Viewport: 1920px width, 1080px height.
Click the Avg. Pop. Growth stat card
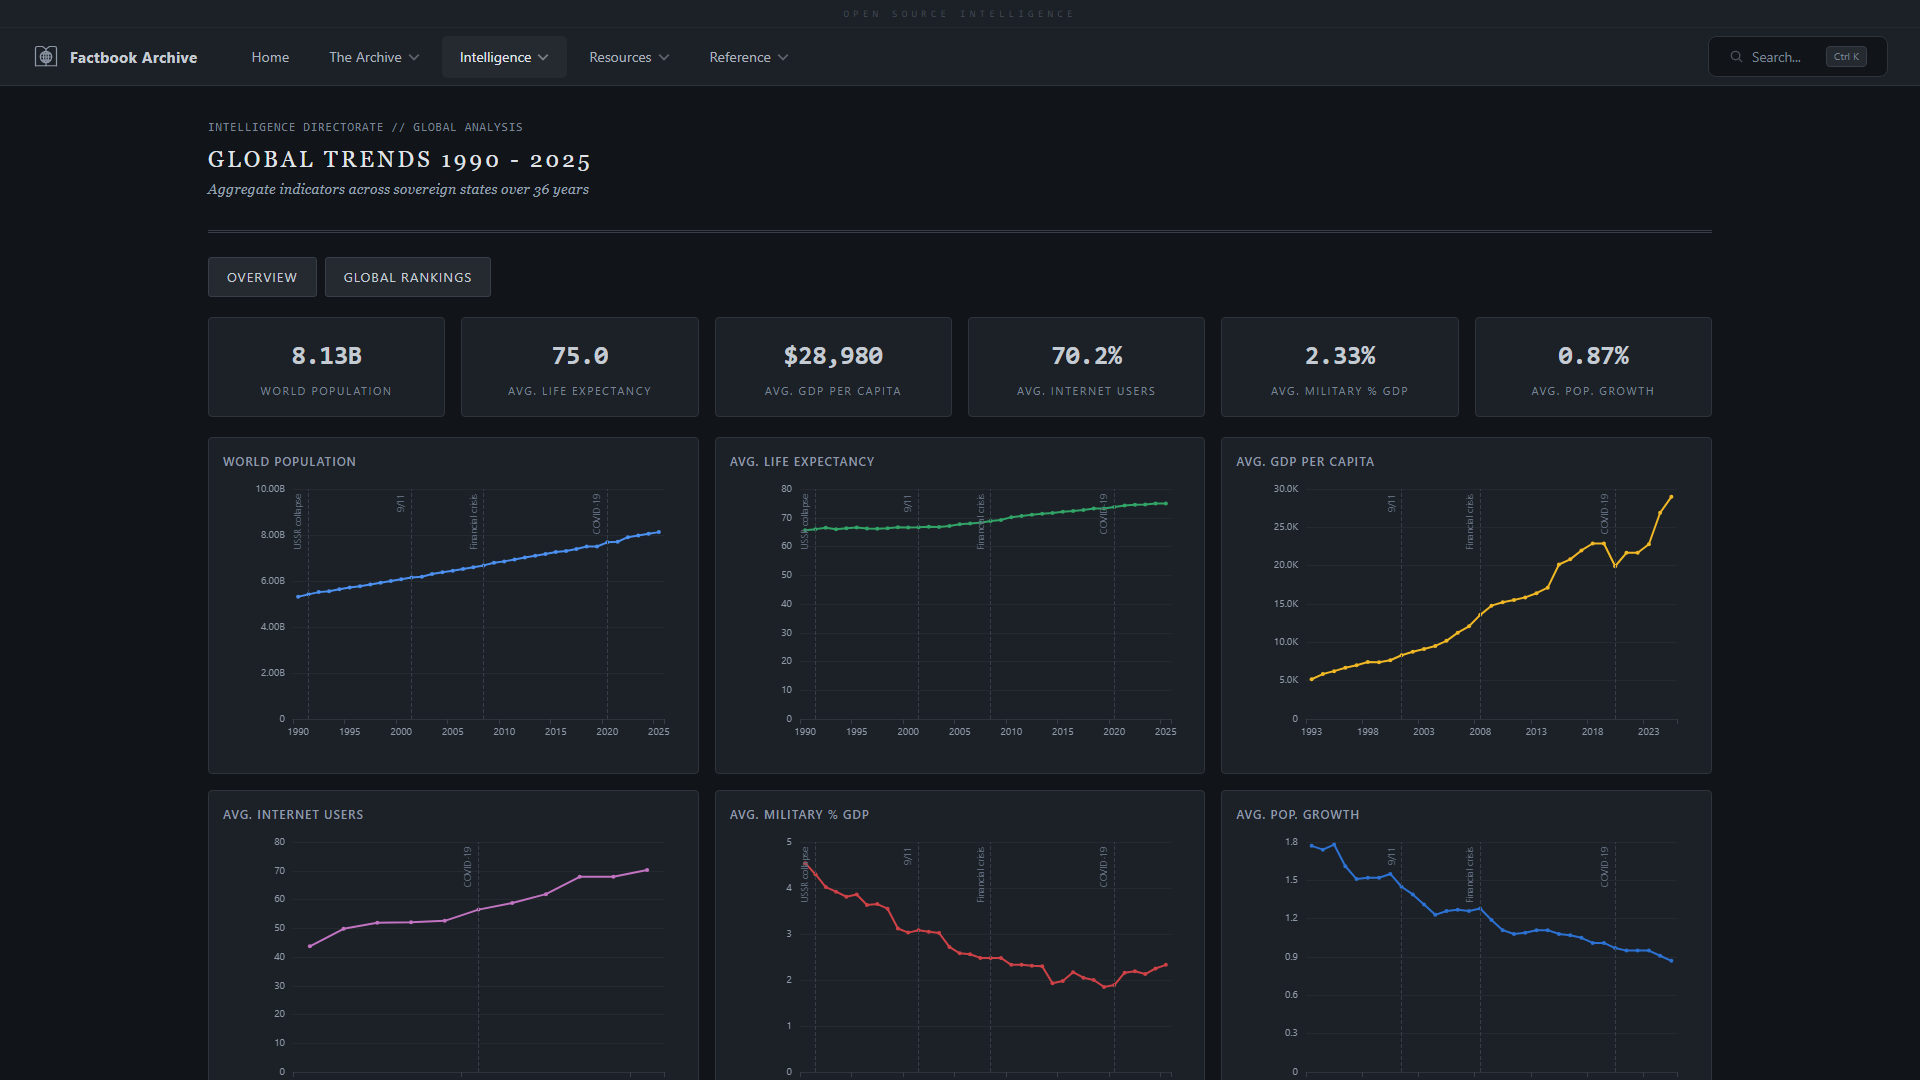[x=1592, y=367]
